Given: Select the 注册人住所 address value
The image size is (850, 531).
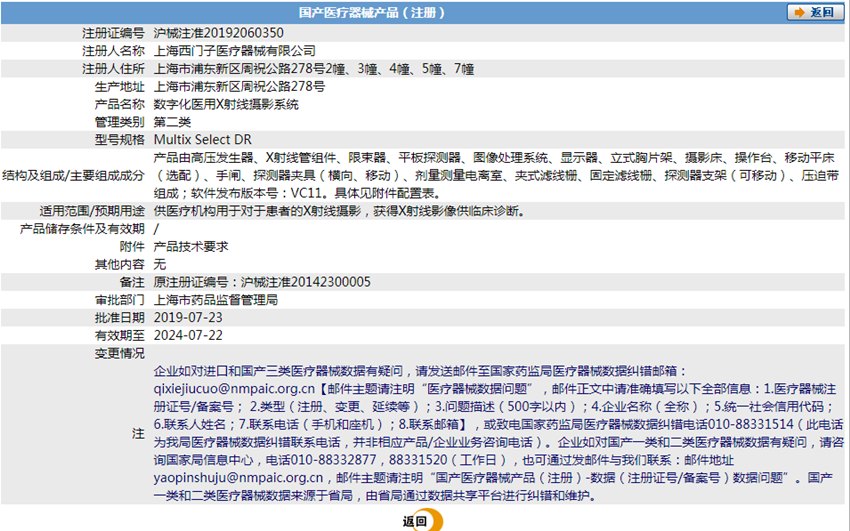Looking at the screenshot, I should [x=314, y=69].
